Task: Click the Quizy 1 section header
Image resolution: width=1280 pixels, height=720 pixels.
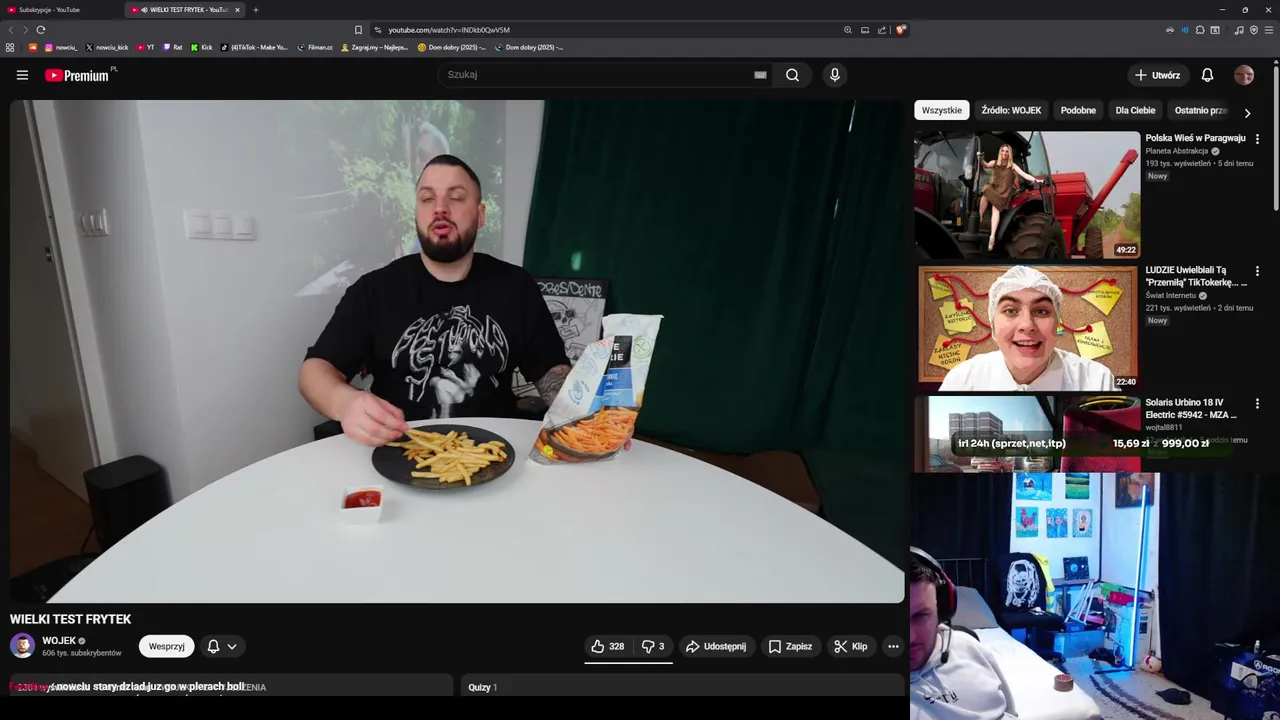Action: (482, 687)
